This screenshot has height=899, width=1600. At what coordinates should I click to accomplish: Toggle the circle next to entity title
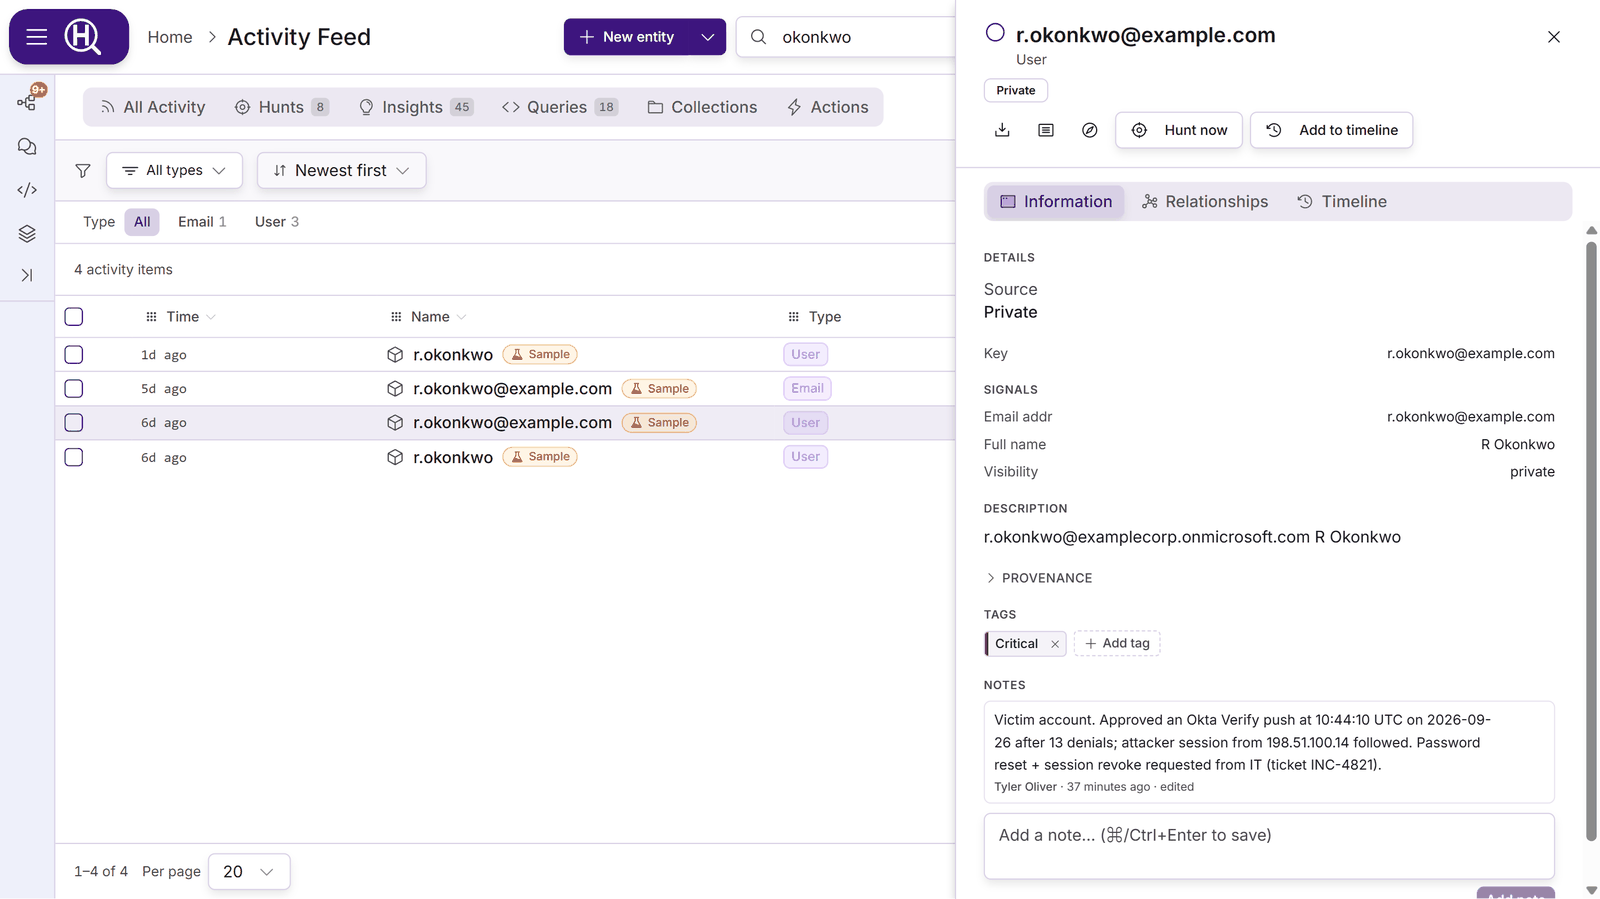pos(995,33)
